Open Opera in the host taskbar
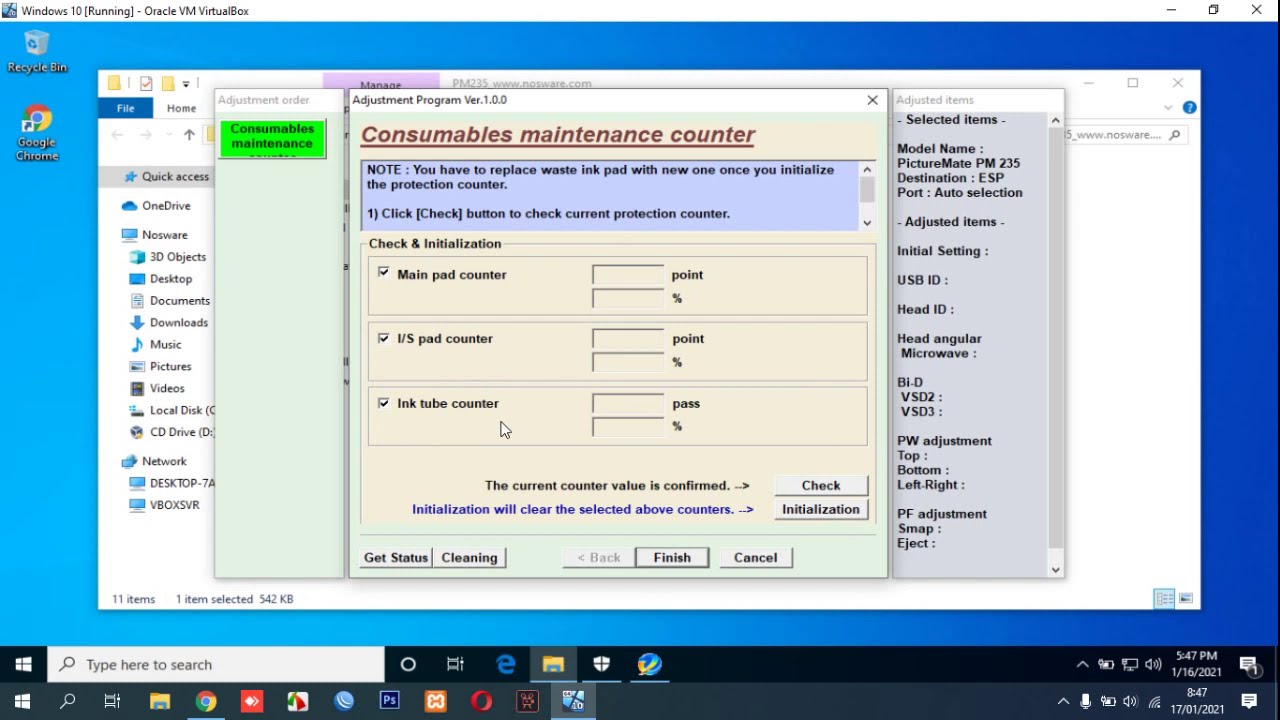The image size is (1280, 720). [481, 701]
